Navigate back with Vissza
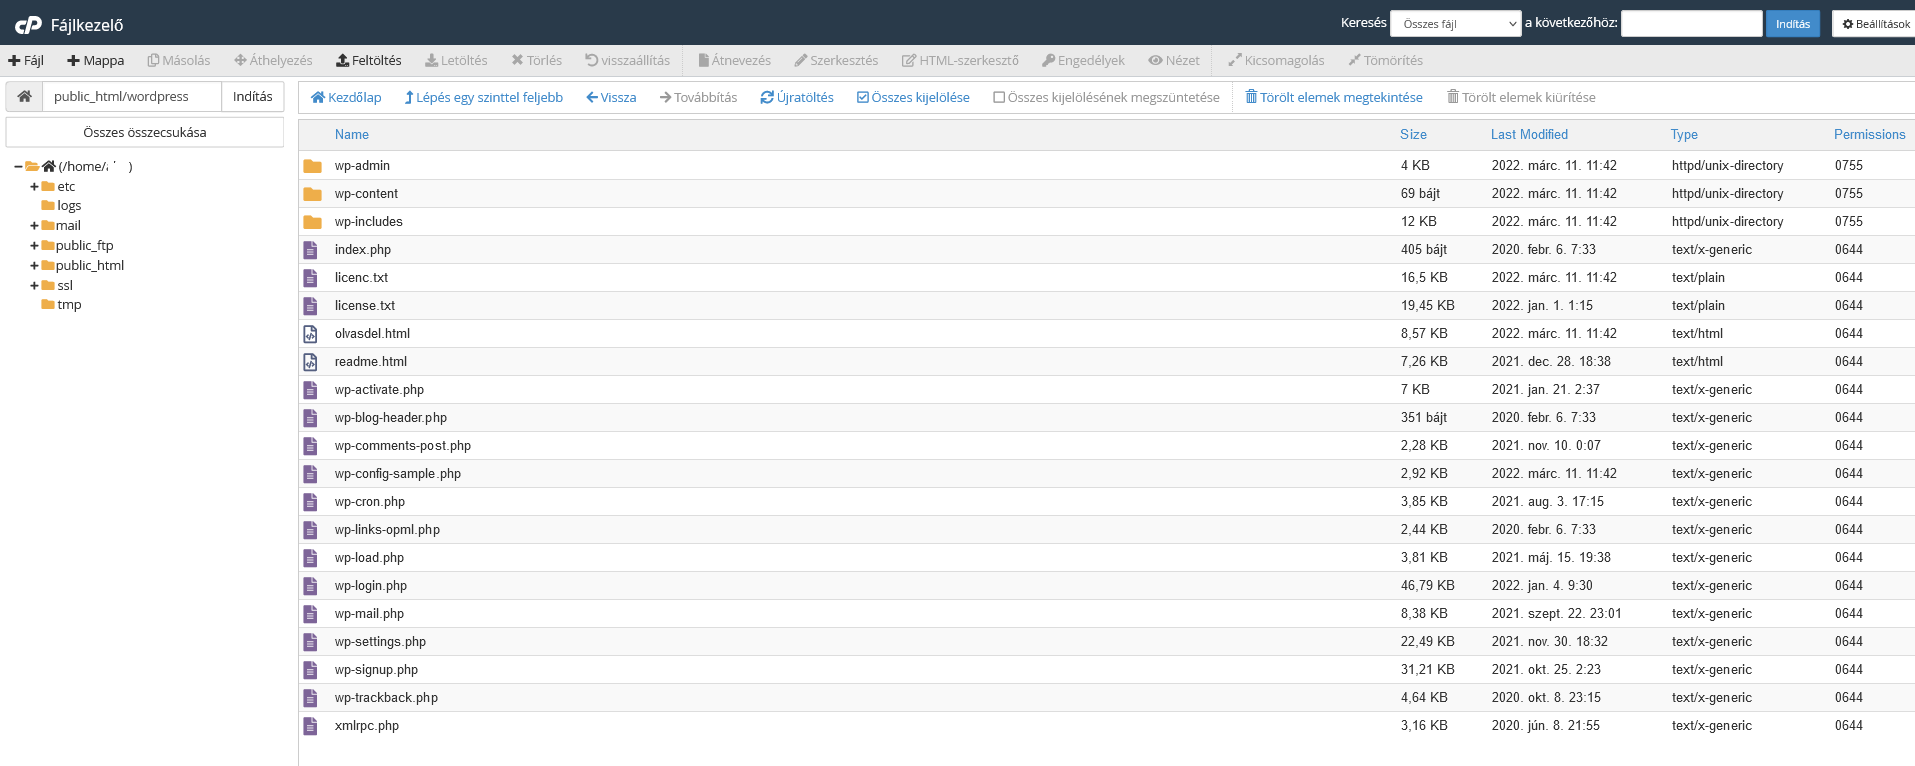The width and height of the screenshot is (1915, 766). [x=611, y=97]
